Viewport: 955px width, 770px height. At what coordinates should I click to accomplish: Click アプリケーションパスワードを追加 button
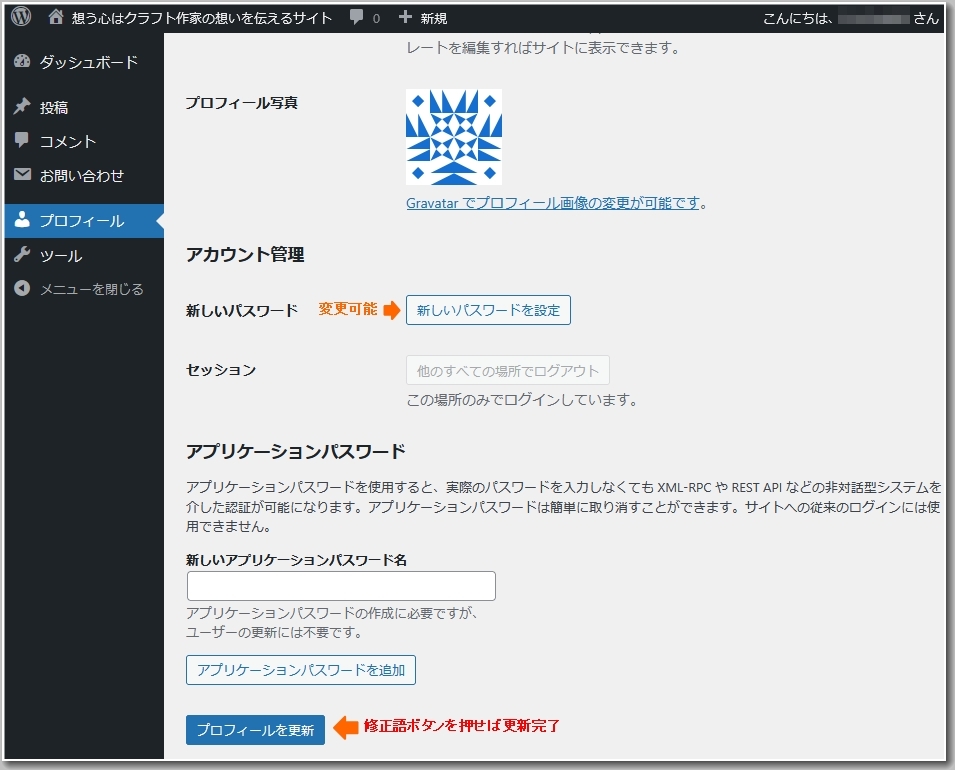click(301, 670)
